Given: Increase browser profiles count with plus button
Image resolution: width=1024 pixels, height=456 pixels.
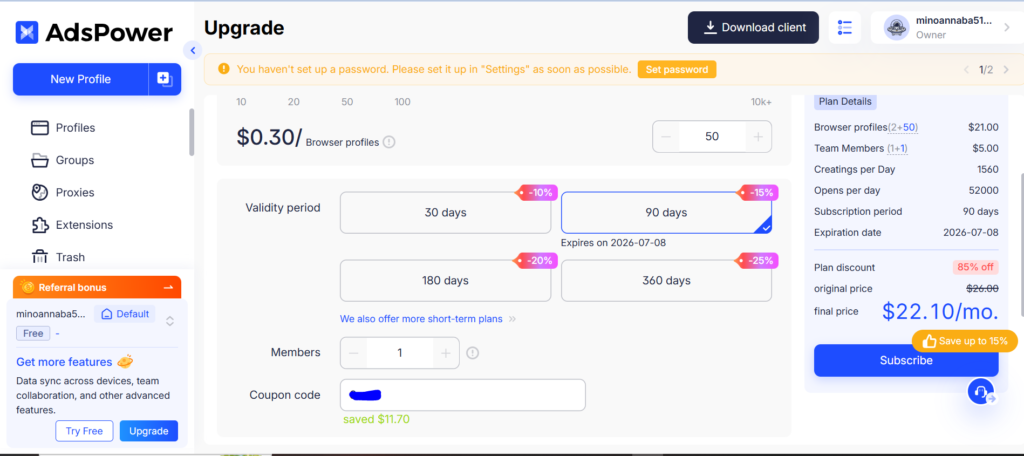Looking at the screenshot, I should tap(757, 136).
